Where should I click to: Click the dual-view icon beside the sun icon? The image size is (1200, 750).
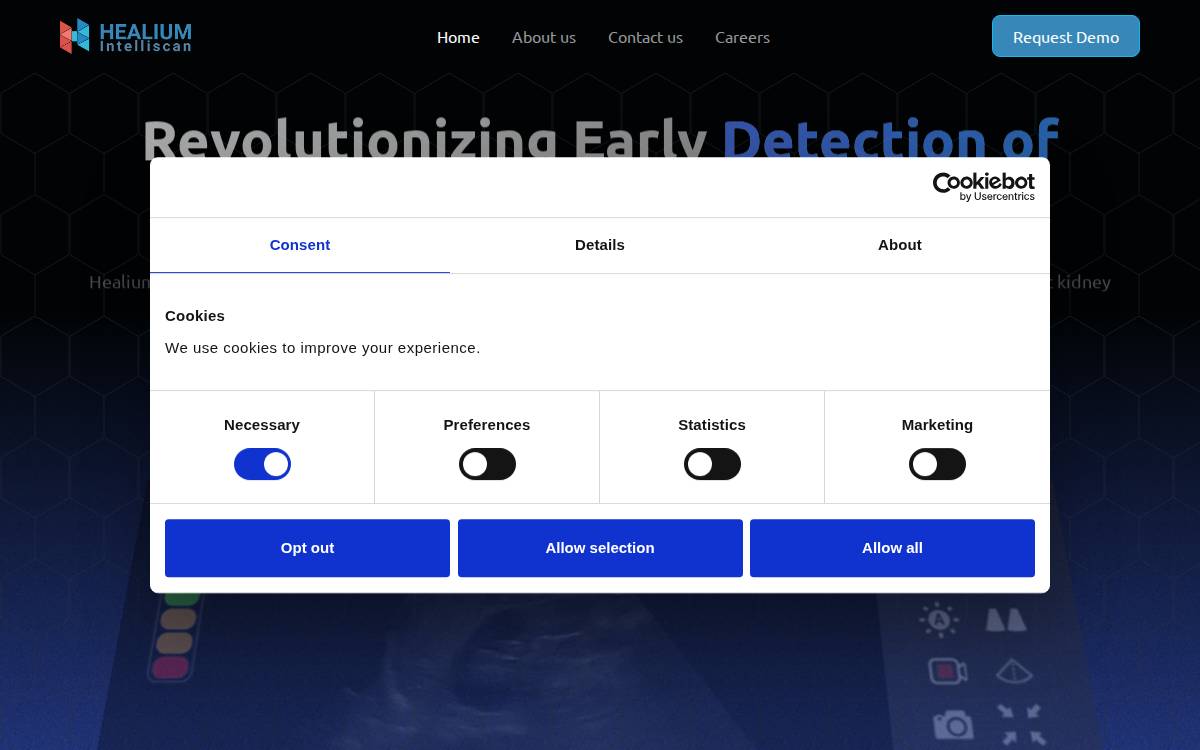(1006, 620)
